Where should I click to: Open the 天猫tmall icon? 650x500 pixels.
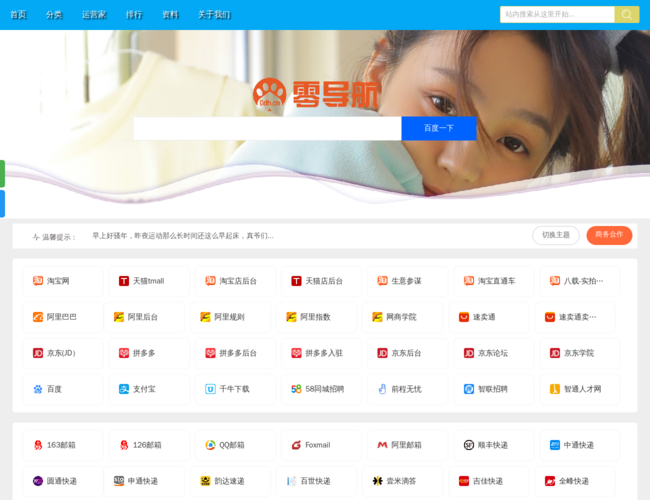[x=124, y=281]
